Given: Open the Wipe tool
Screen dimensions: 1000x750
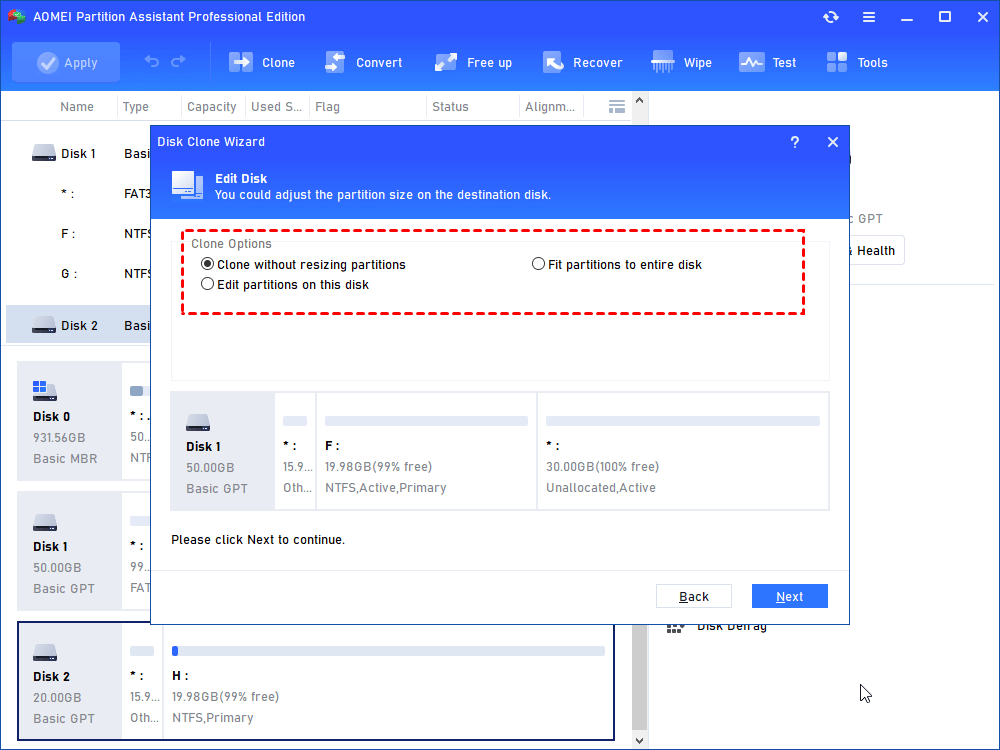Looking at the screenshot, I should tap(681, 62).
